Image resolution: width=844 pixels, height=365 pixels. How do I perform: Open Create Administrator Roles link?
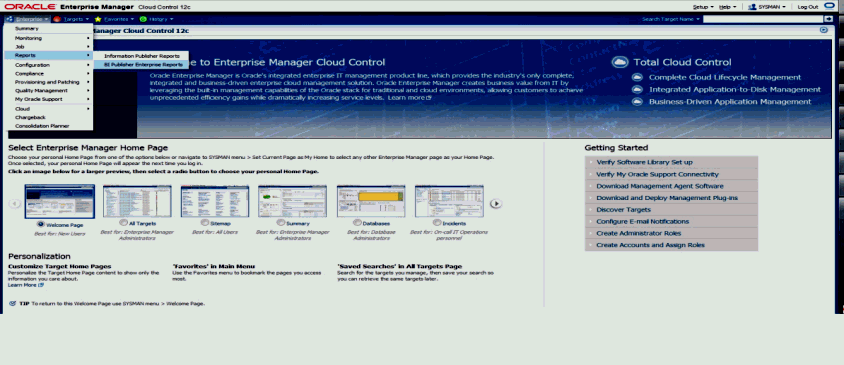[x=639, y=234]
